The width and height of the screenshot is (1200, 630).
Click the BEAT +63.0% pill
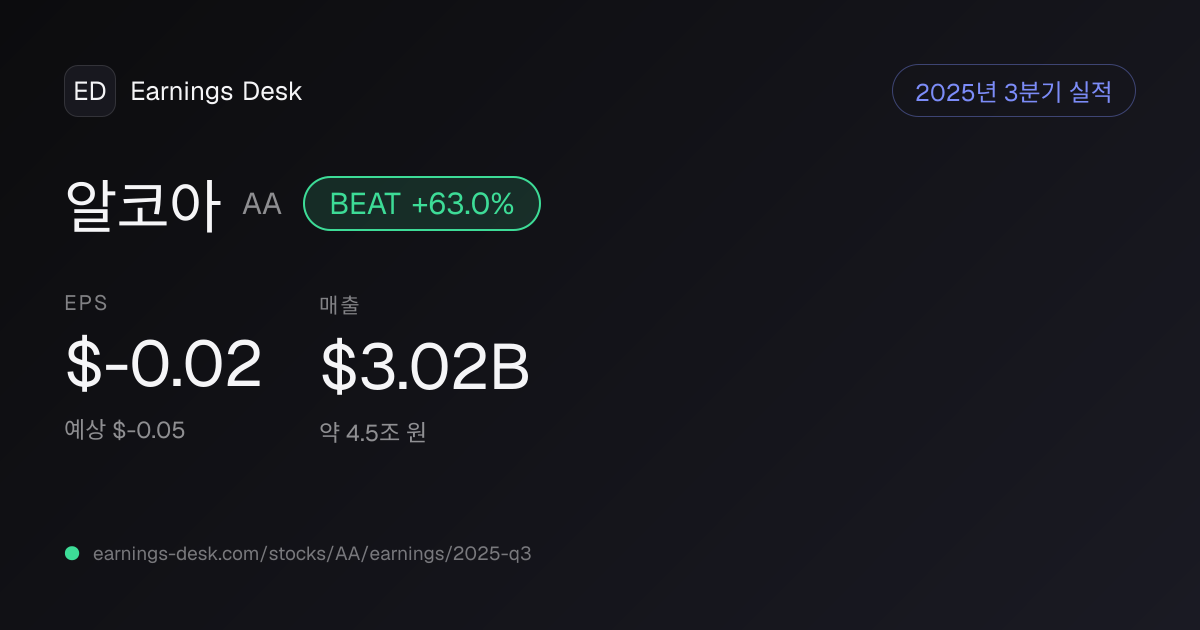[422, 204]
